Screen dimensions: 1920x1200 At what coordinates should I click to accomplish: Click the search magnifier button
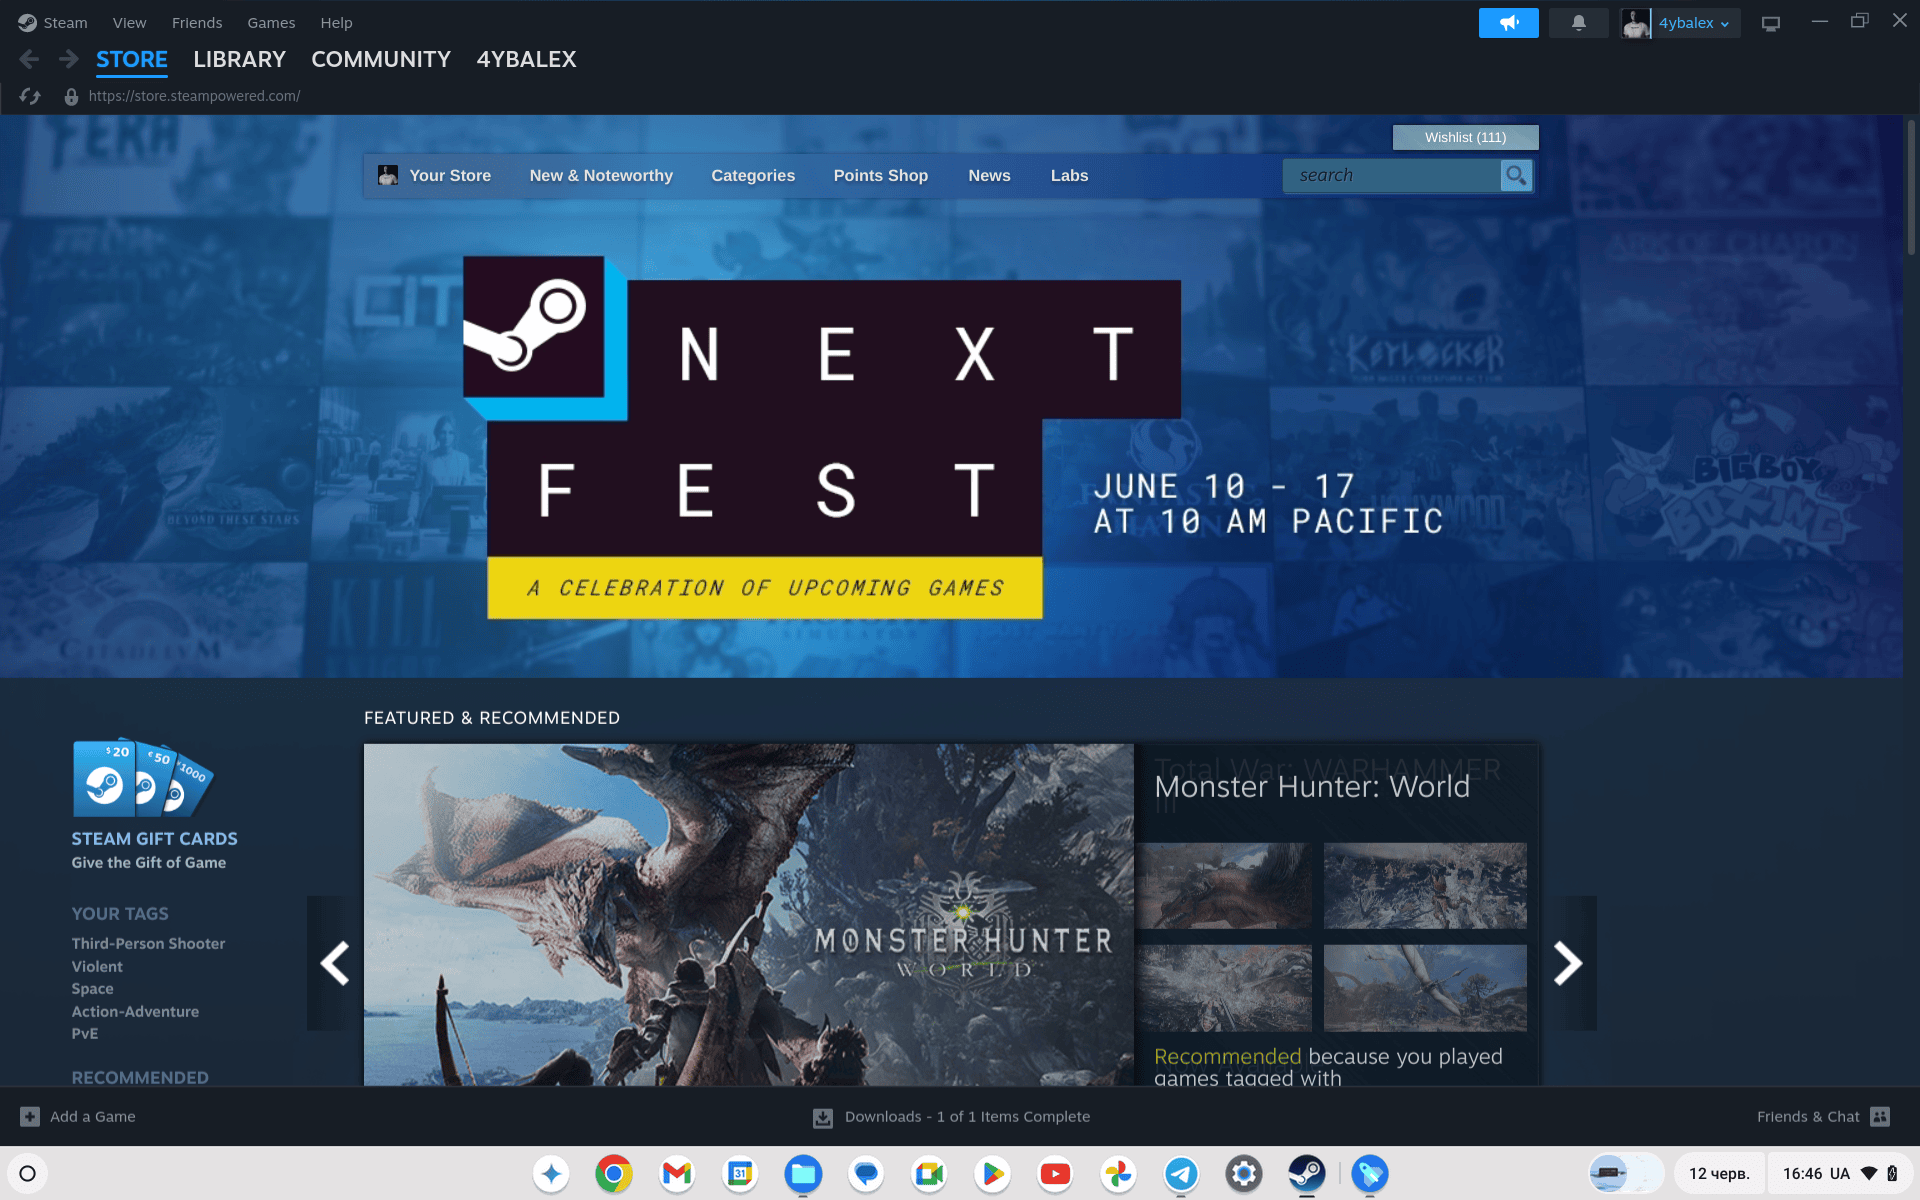click(x=1516, y=176)
